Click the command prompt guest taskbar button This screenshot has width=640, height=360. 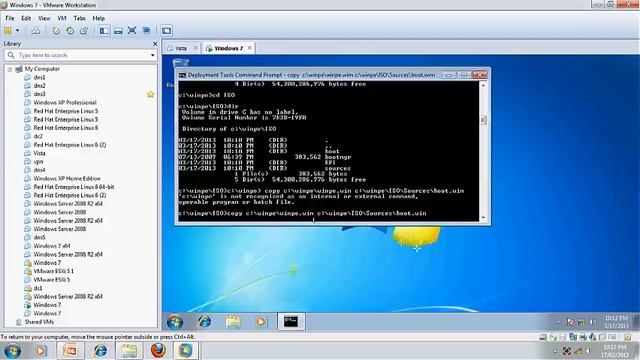coord(291,322)
